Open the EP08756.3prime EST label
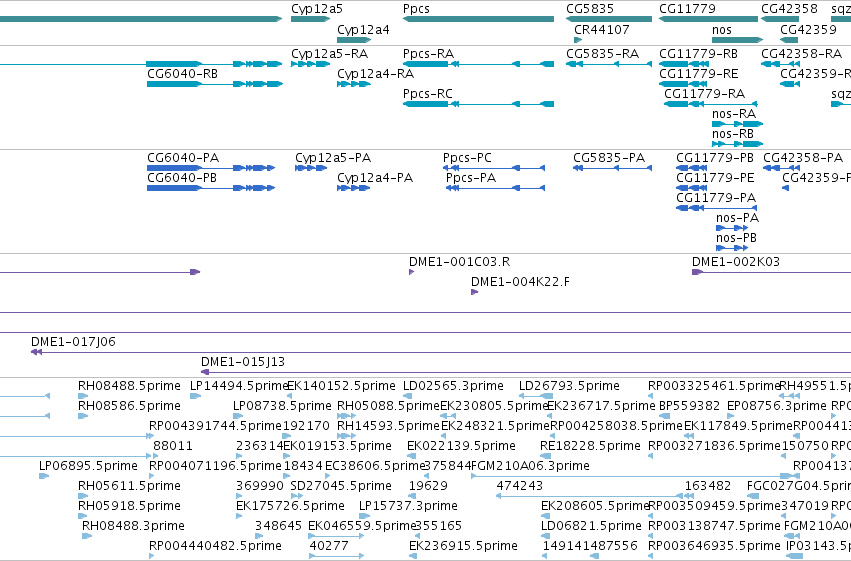The height and width of the screenshot is (561, 851). click(x=777, y=406)
